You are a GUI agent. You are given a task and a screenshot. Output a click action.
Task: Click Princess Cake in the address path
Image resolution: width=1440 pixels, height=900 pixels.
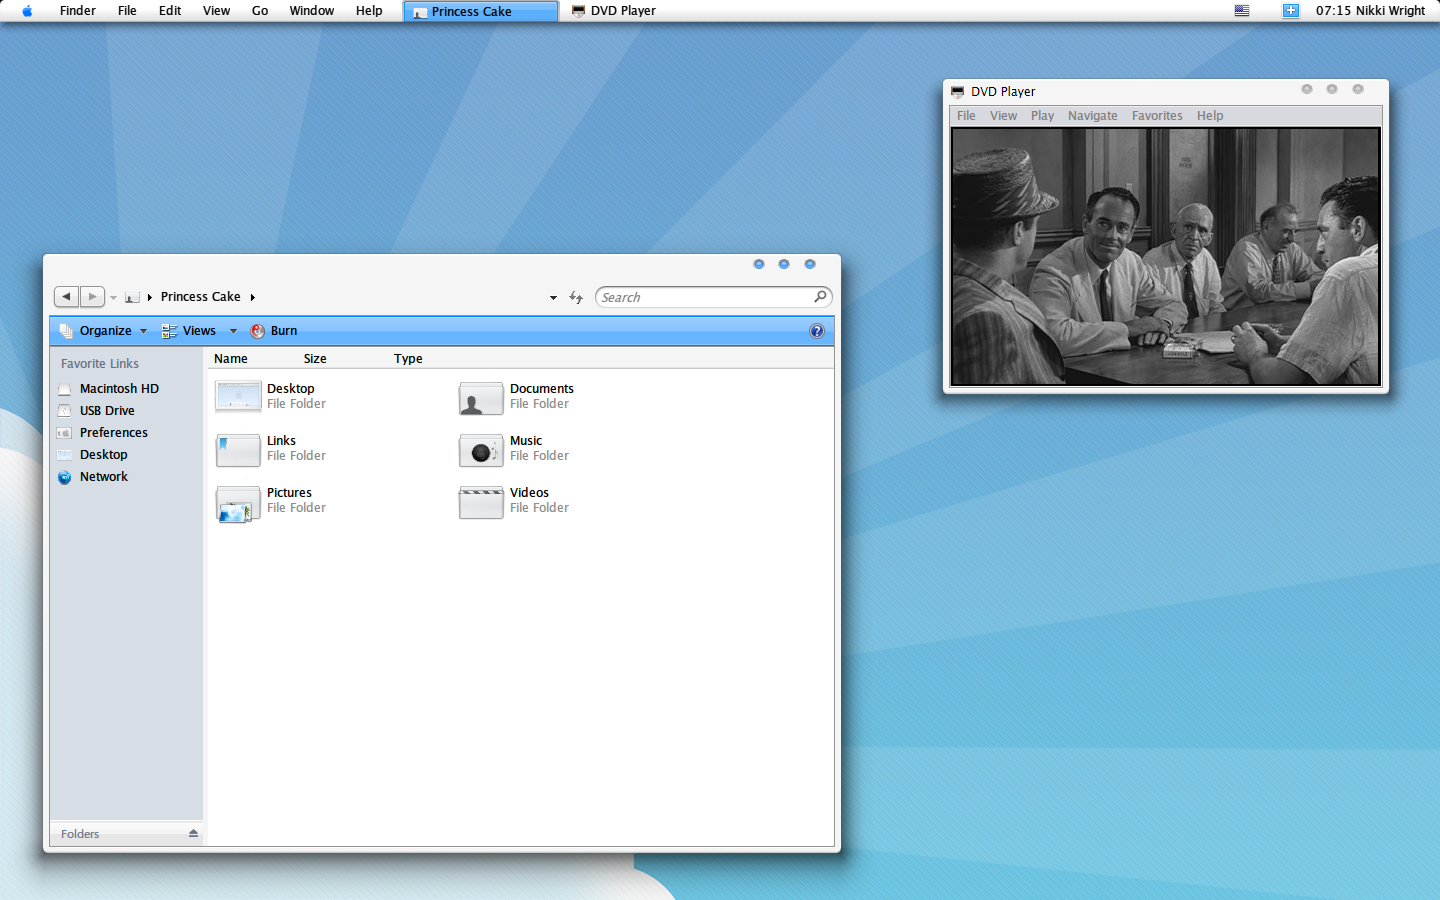pyautogui.click(x=200, y=297)
